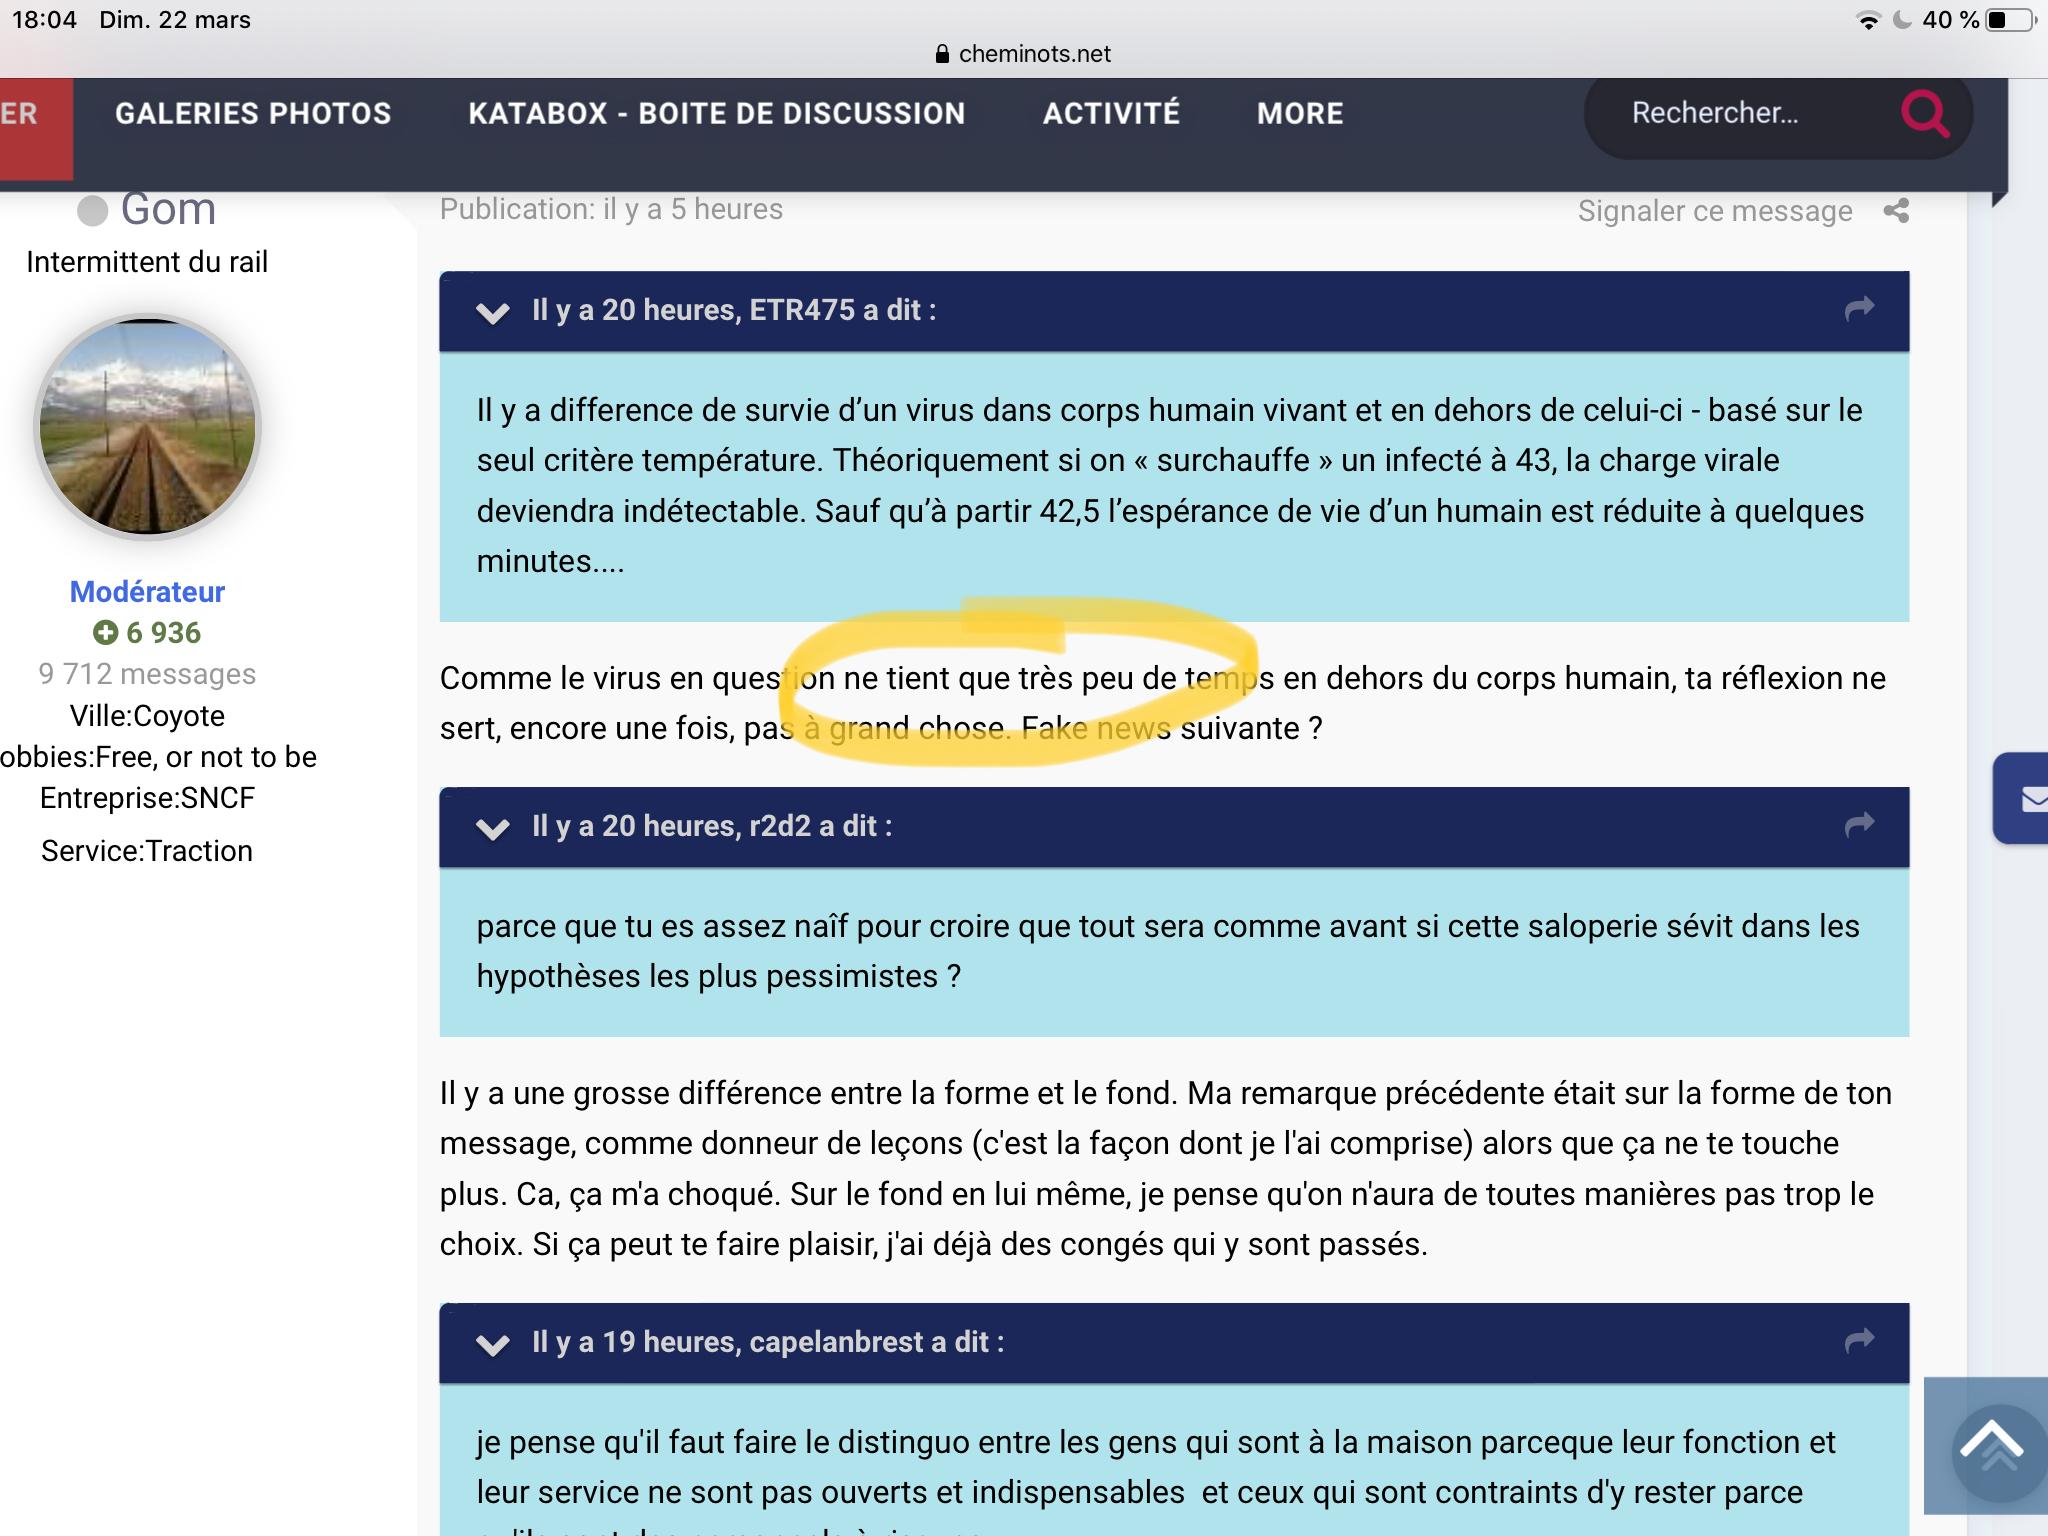Jump to ETR475's original quoted post arrow
Screen dimensions: 2048x1536
[x=1859, y=309]
